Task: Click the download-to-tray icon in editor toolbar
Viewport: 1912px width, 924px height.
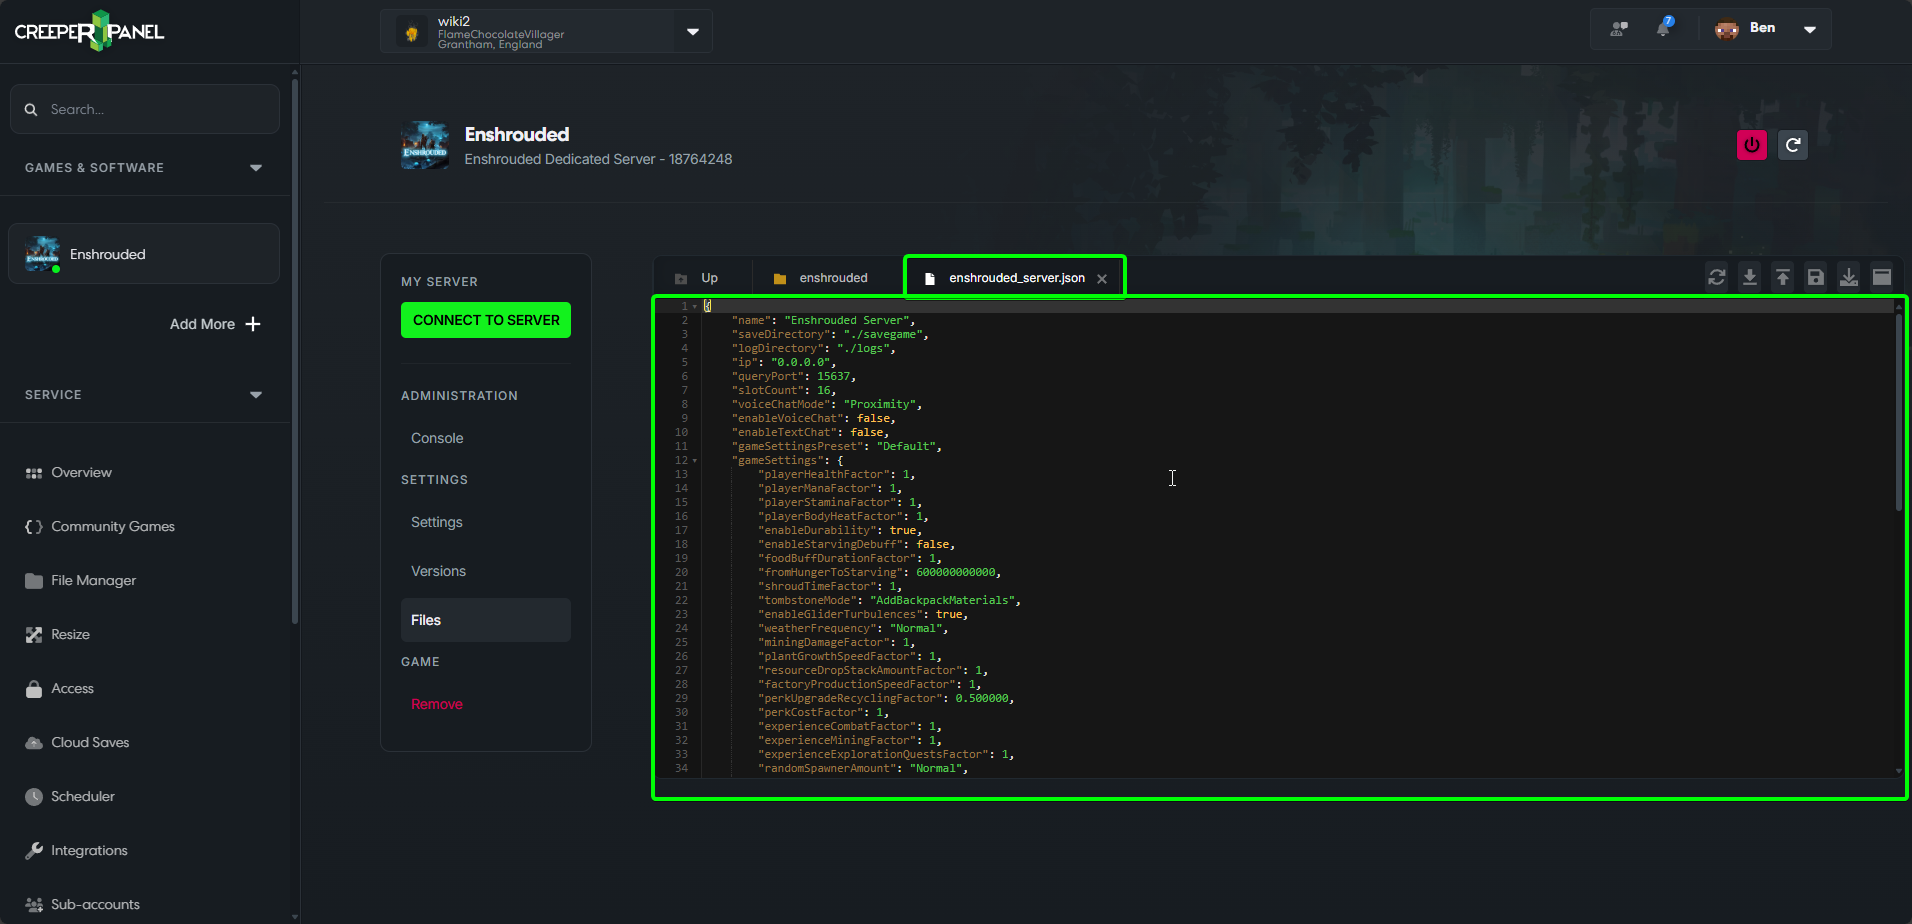Action: coord(1849,277)
